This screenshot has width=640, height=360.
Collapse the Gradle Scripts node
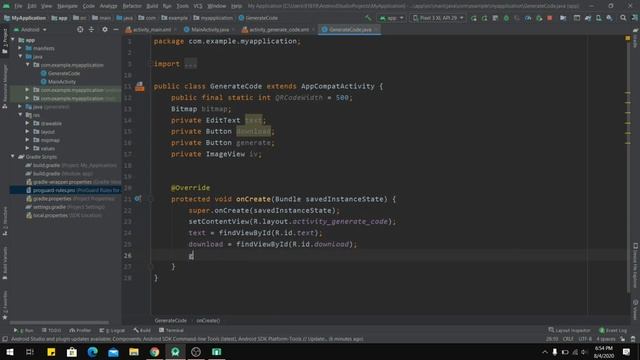point(13,157)
